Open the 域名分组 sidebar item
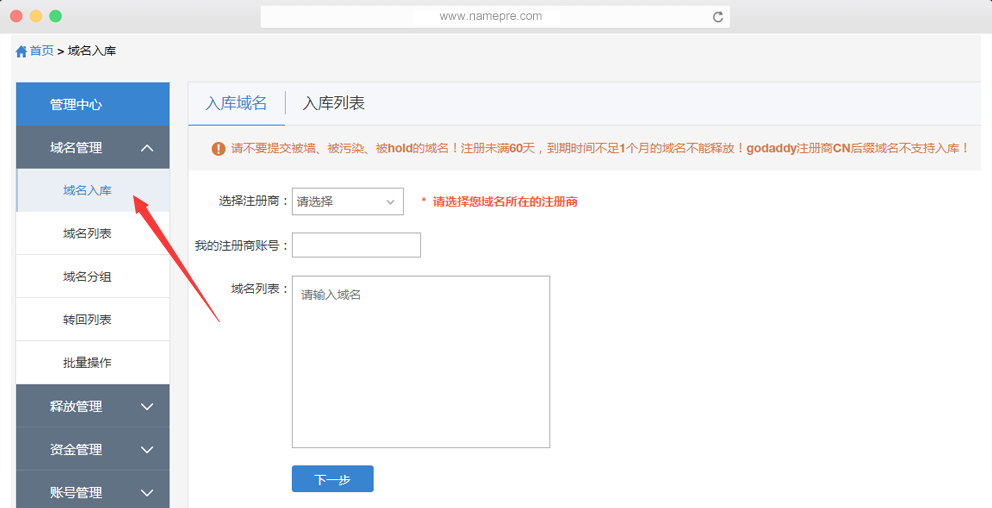 [87, 277]
